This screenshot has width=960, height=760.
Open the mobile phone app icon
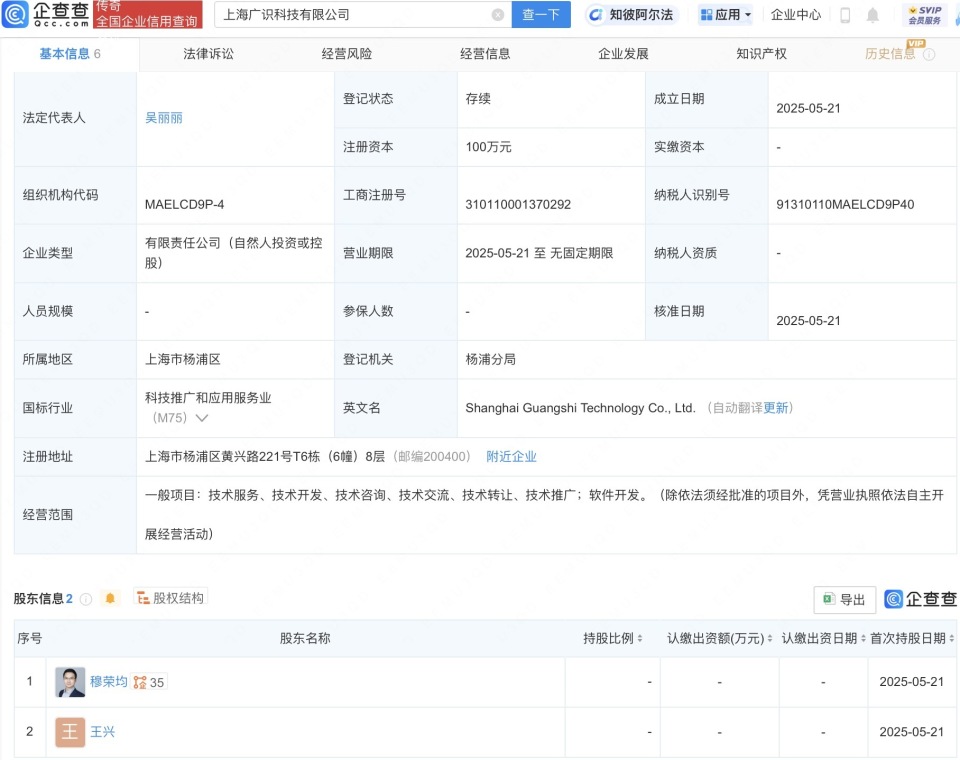pyautogui.click(x=845, y=15)
